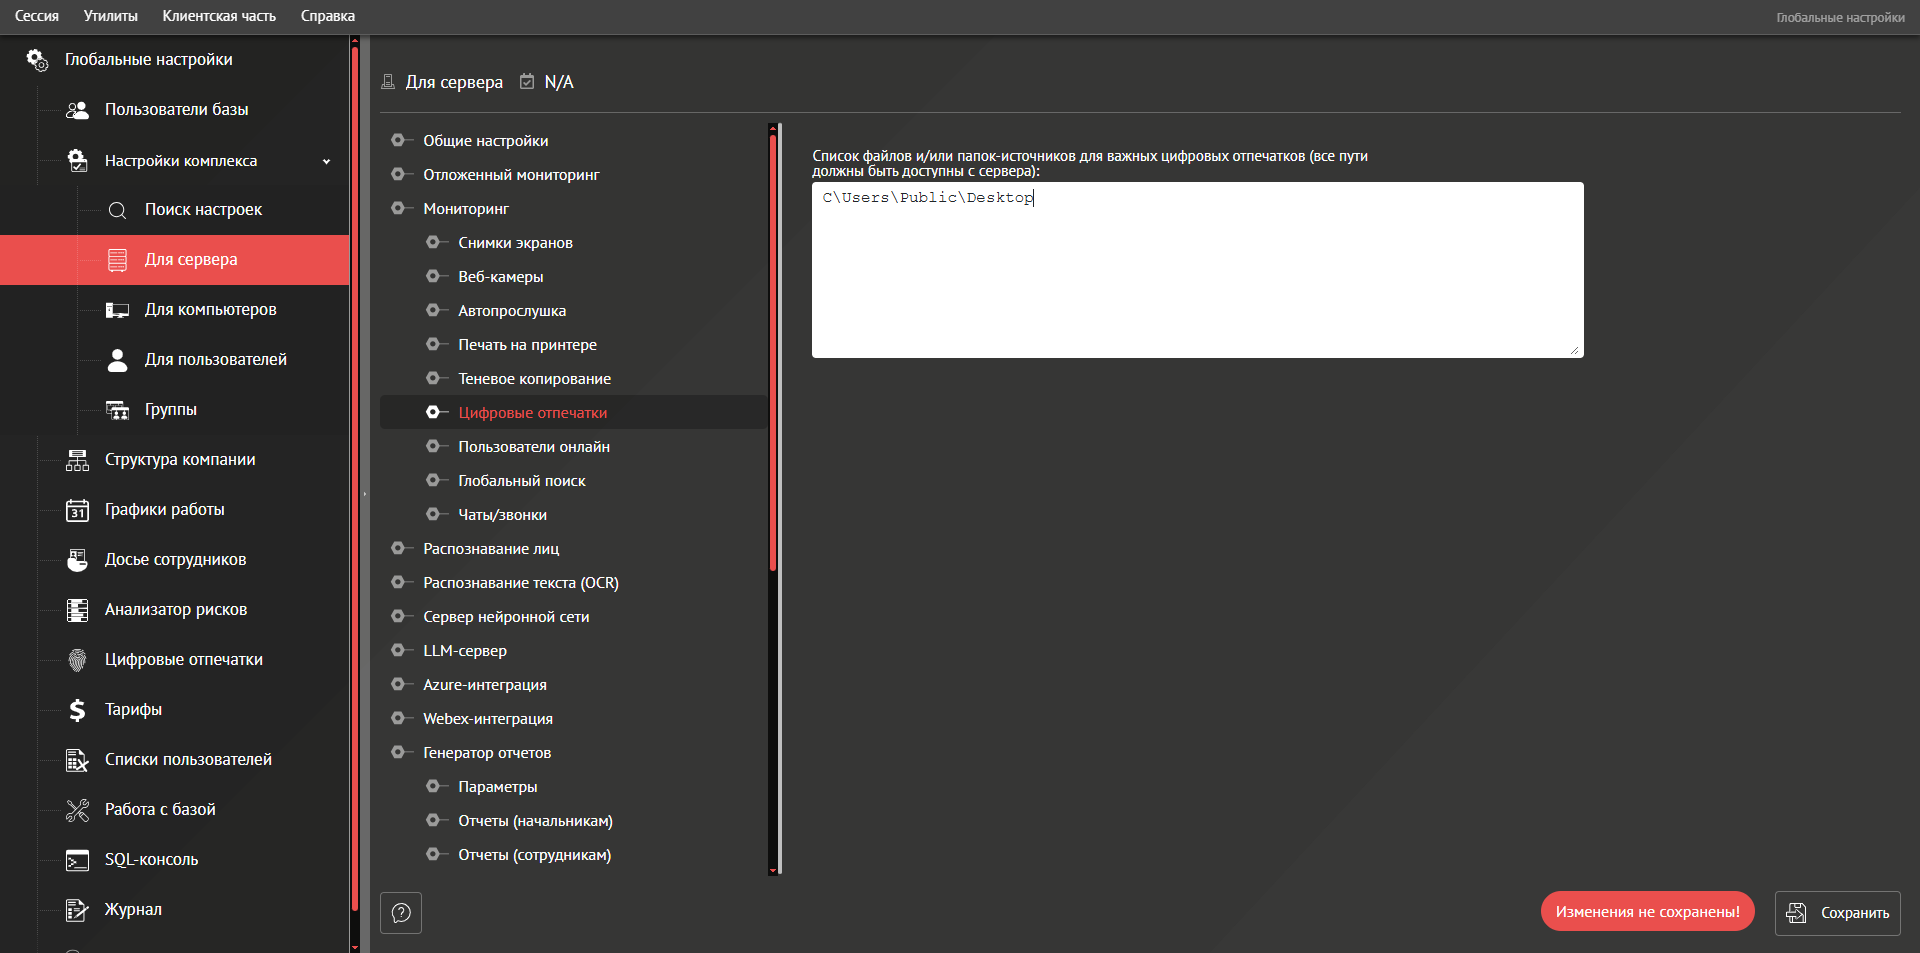Click the Global settings gear icon
Viewport: 1920px width, 953px height.
(37, 60)
